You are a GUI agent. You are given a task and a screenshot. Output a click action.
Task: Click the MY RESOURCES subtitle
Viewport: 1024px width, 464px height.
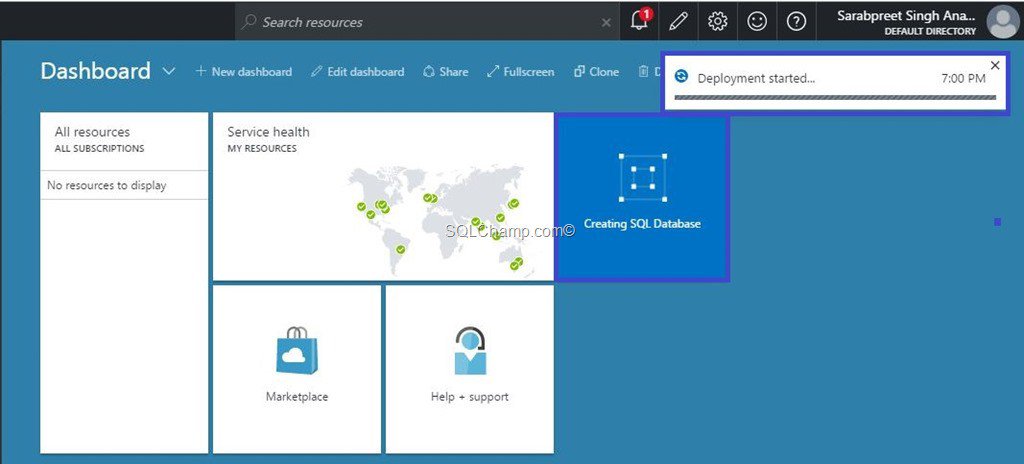pos(262,149)
